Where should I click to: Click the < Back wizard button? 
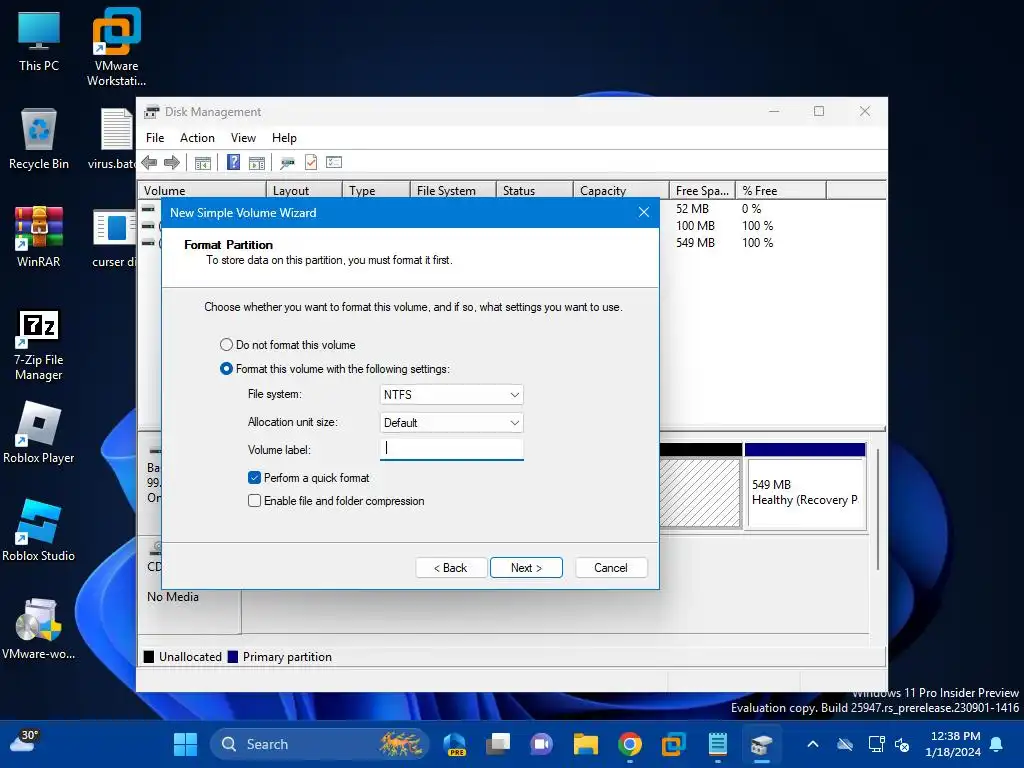451,568
